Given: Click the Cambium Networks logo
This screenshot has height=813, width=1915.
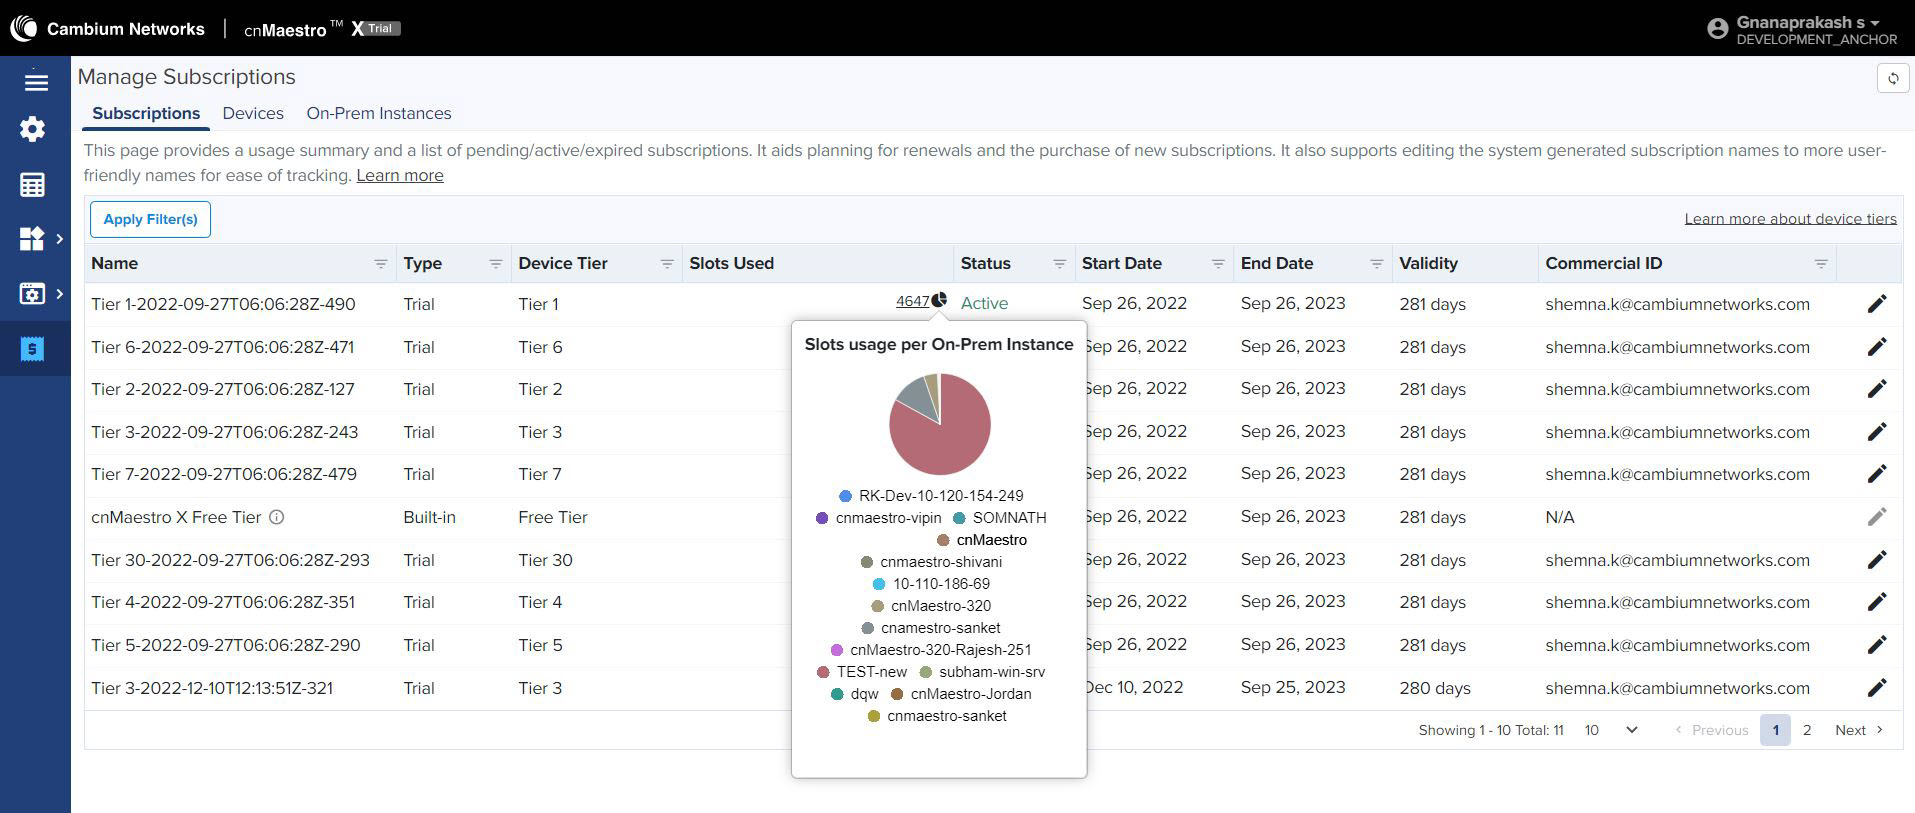Looking at the screenshot, I should (x=107, y=29).
